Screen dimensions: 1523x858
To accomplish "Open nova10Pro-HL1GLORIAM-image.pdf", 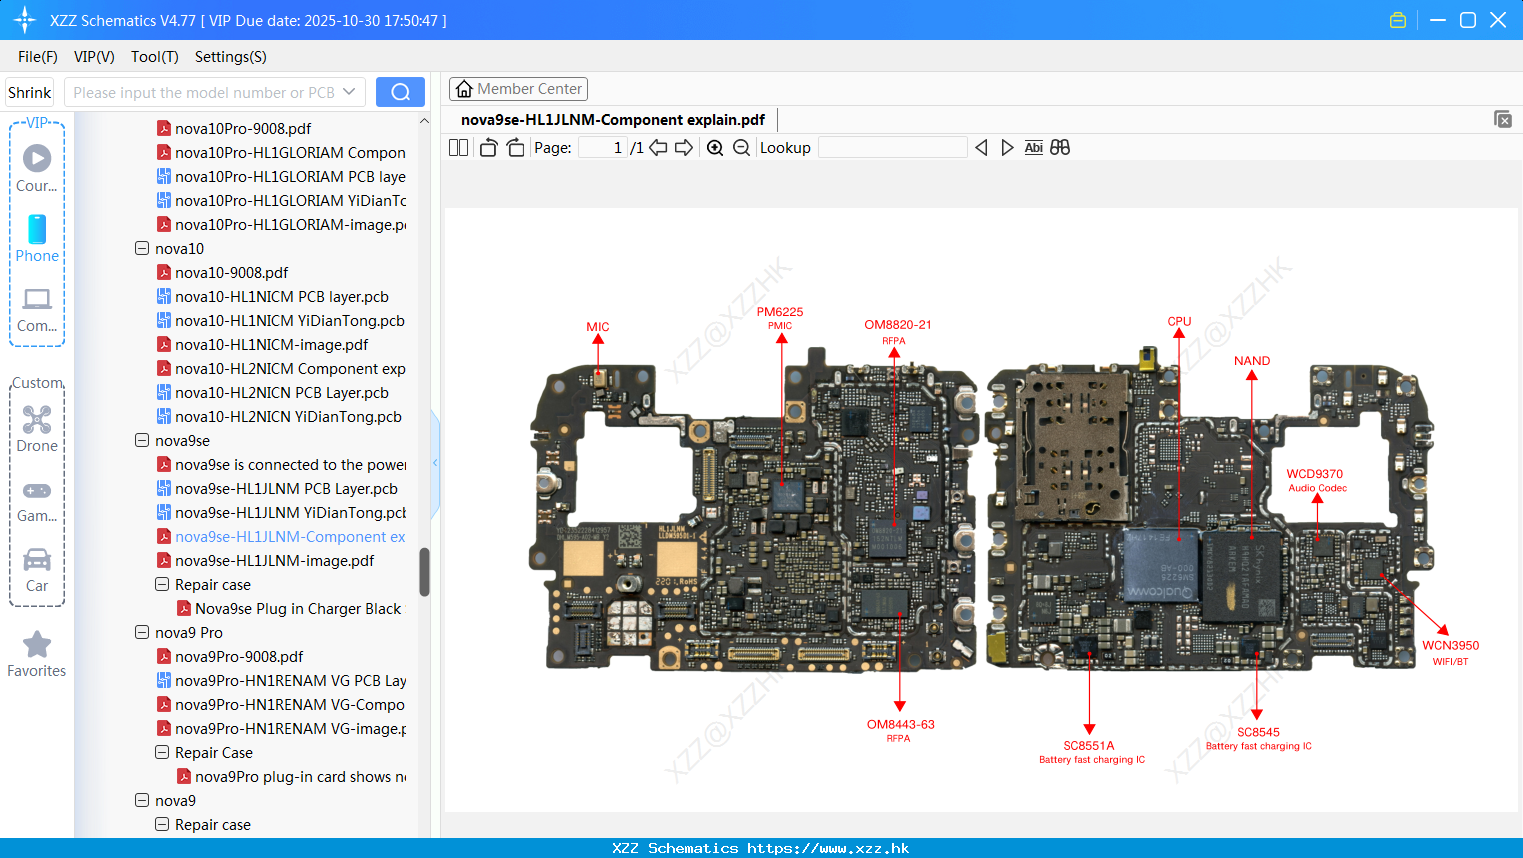I will pyautogui.click(x=290, y=224).
